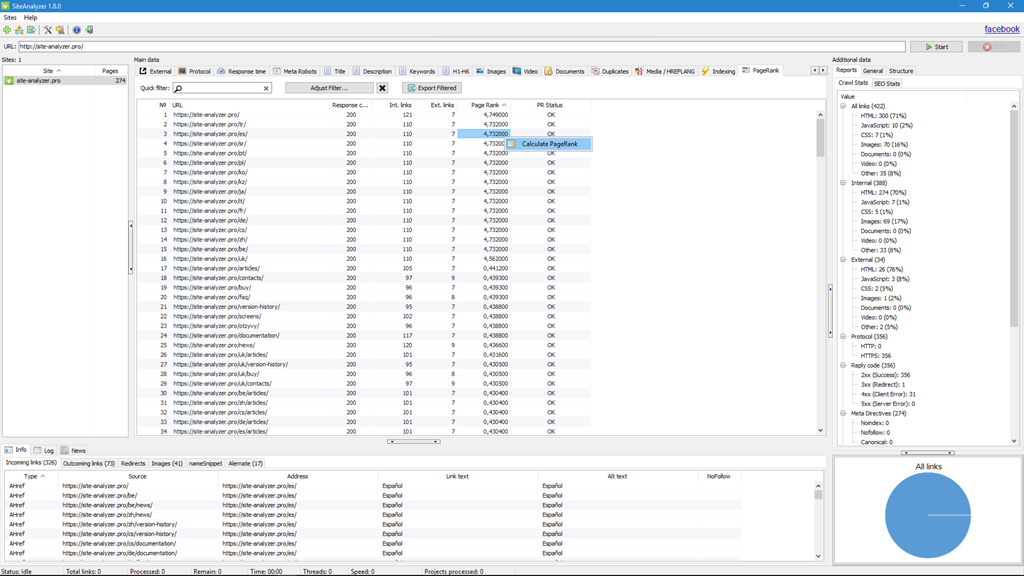
Task: Collapse the Reply code (356) tree node
Action: [843, 366]
